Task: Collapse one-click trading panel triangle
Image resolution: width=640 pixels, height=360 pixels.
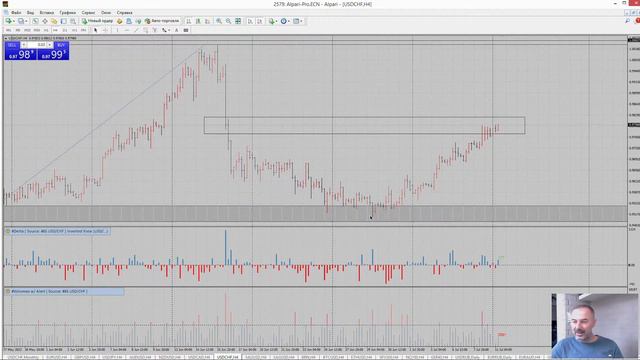Action: pos(6,38)
